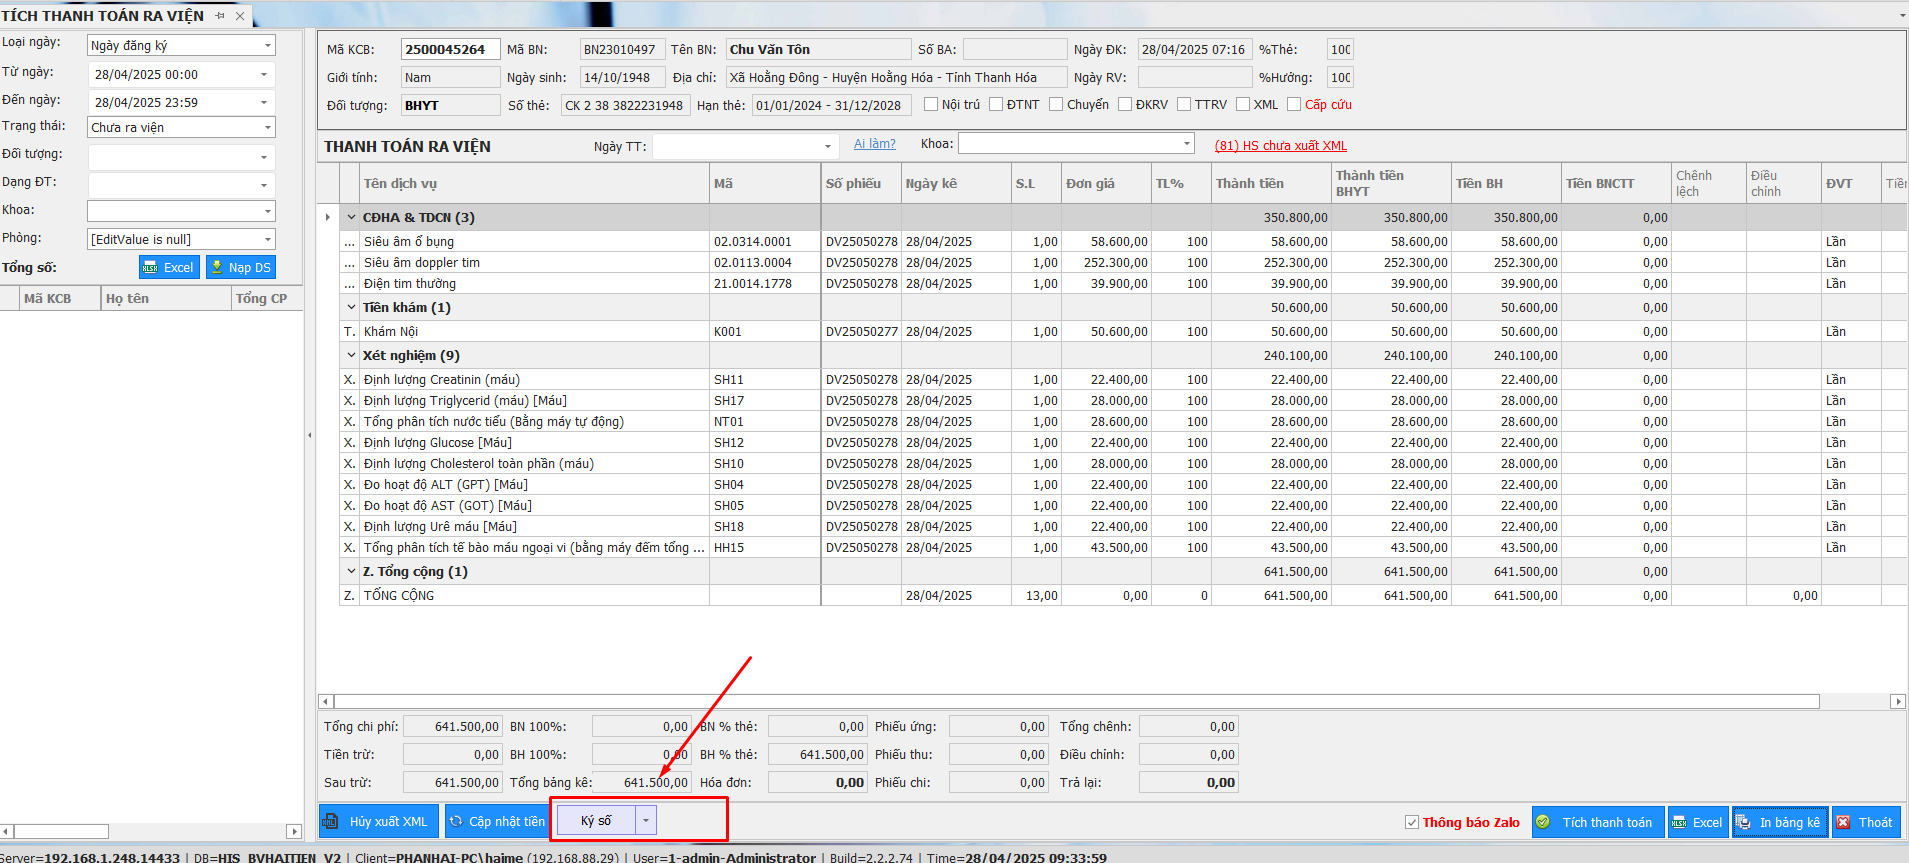Open the Ai làm? link
The height and width of the screenshot is (863, 1909).
pyautogui.click(x=874, y=144)
